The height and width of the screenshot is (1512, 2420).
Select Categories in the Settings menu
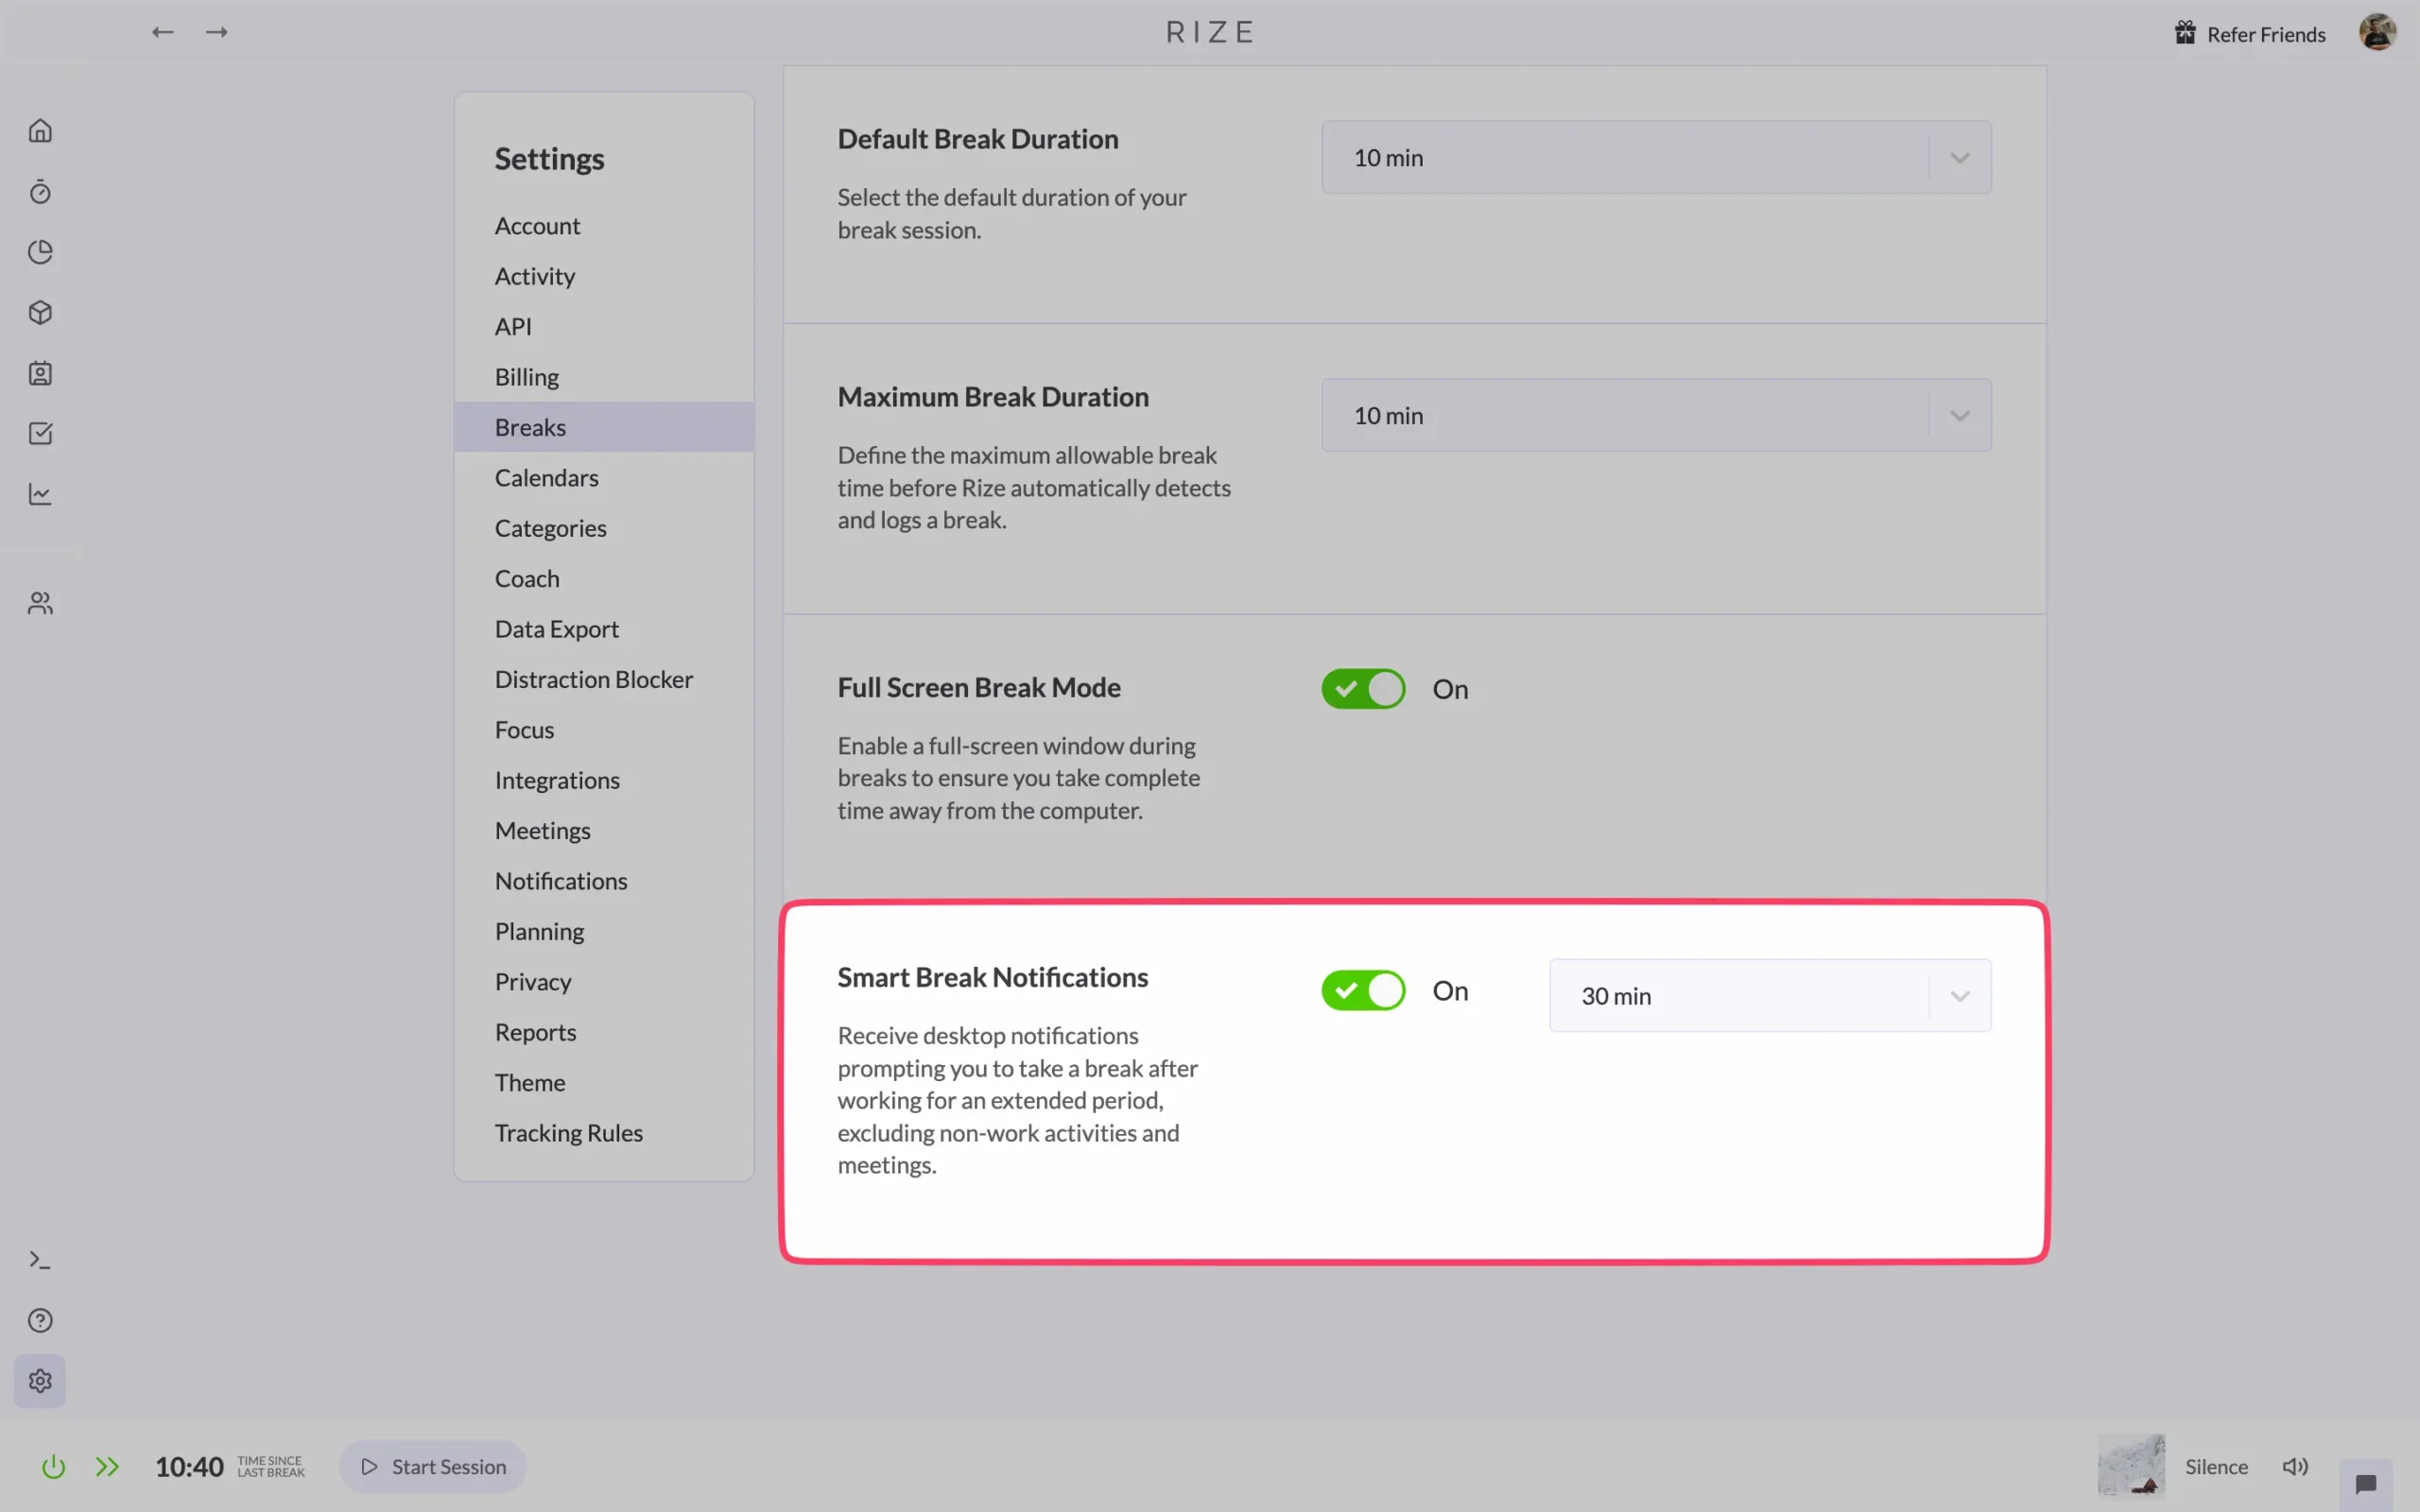604,528
